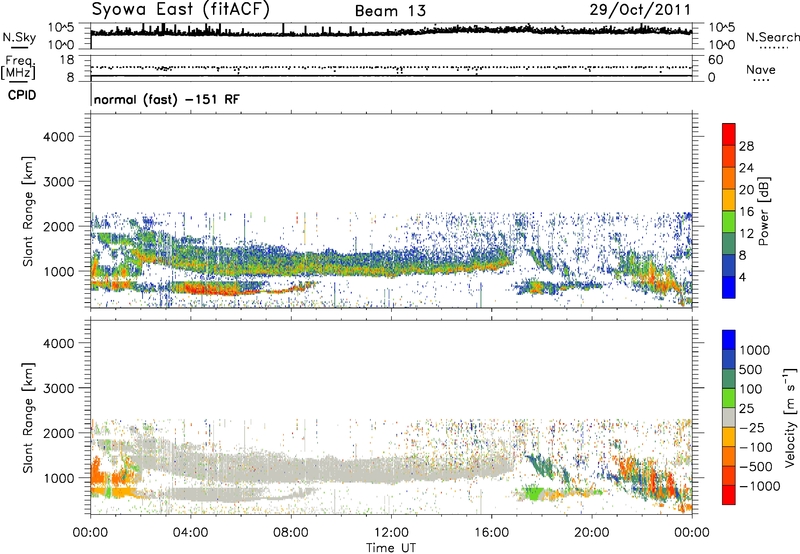Select the light green 12–16 dB Power swatch

pyautogui.click(x=729, y=222)
